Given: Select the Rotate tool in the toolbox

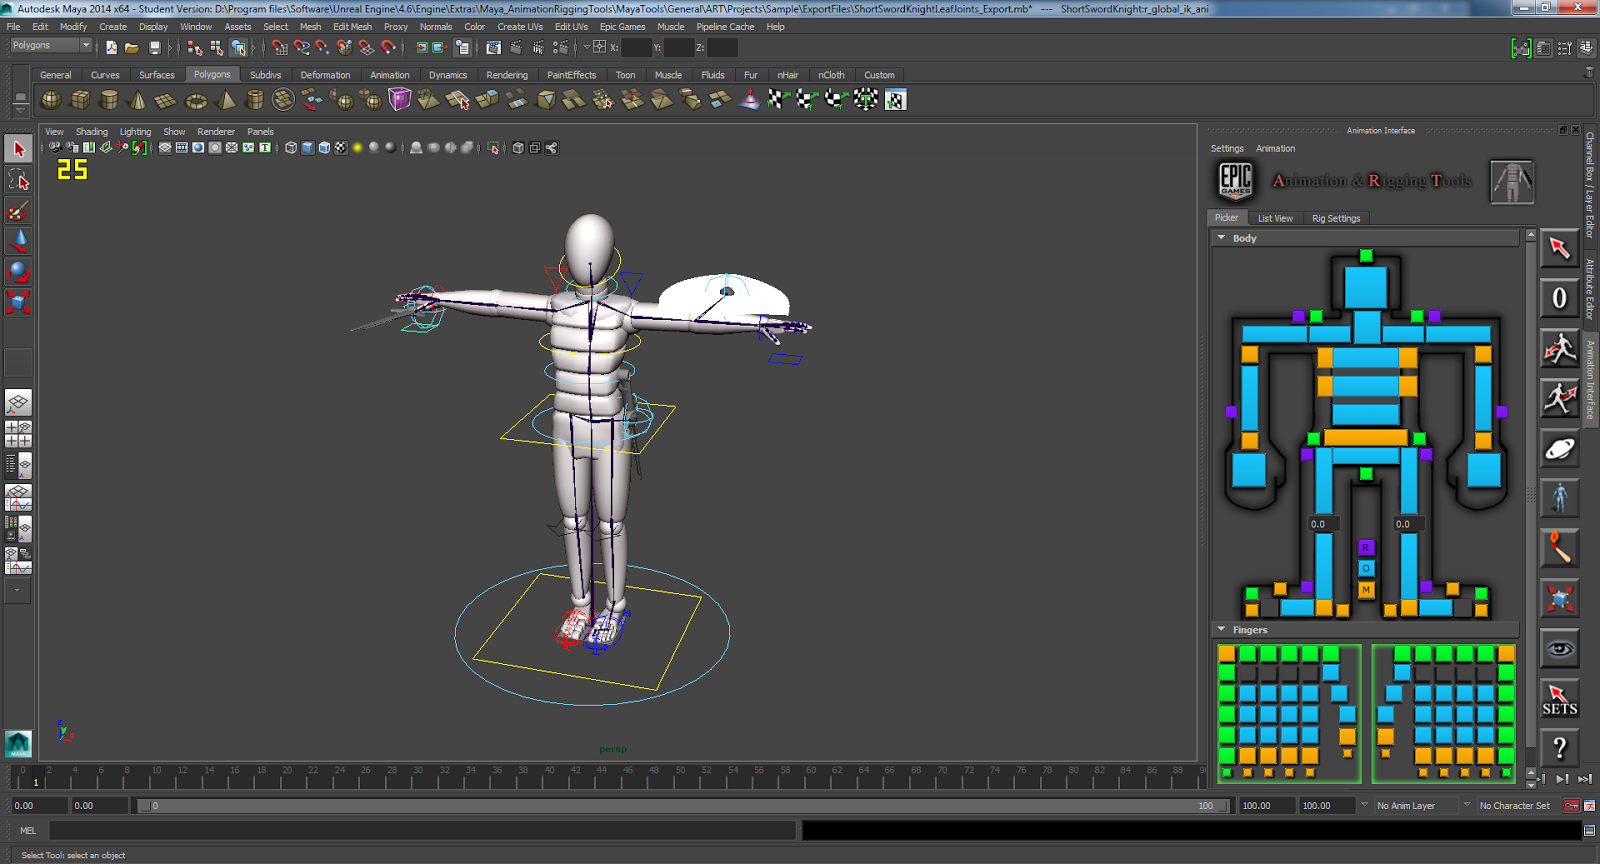Looking at the screenshot, I should tap(18, 272).
